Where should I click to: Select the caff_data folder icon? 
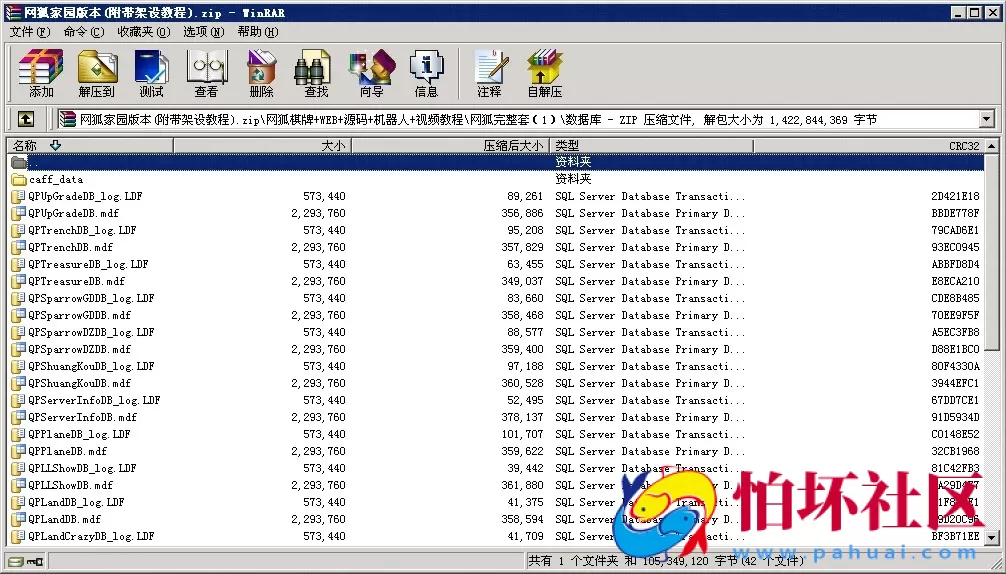[x=19, y=179]
